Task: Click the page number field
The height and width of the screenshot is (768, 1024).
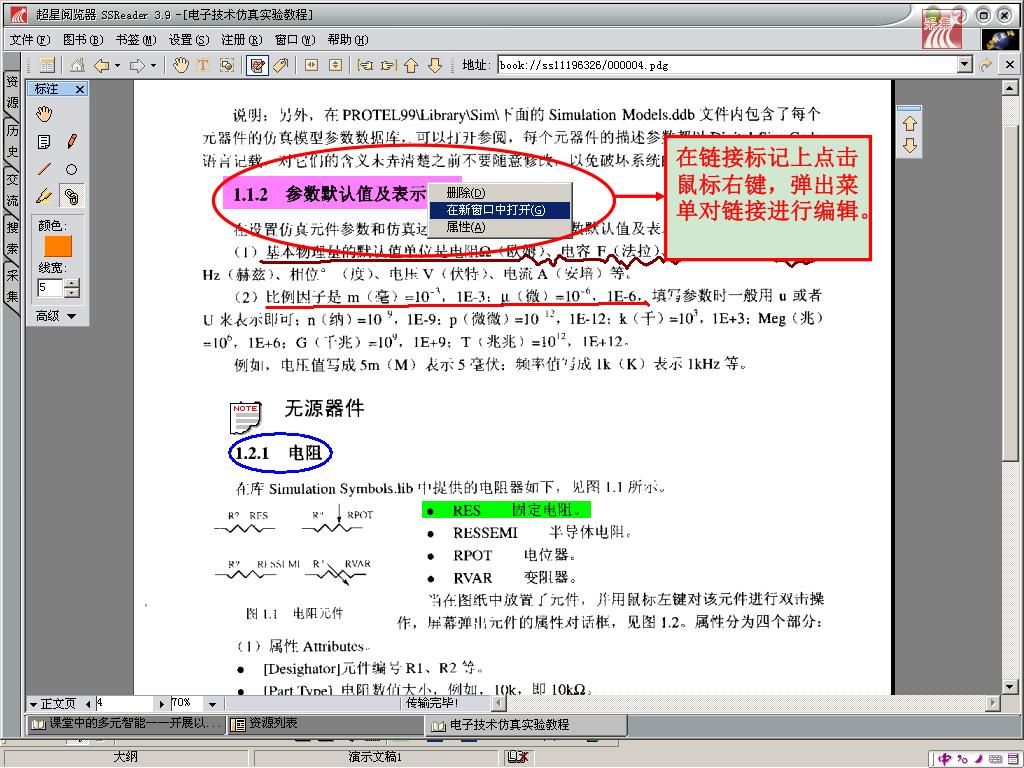Action: tap(125, 703)
